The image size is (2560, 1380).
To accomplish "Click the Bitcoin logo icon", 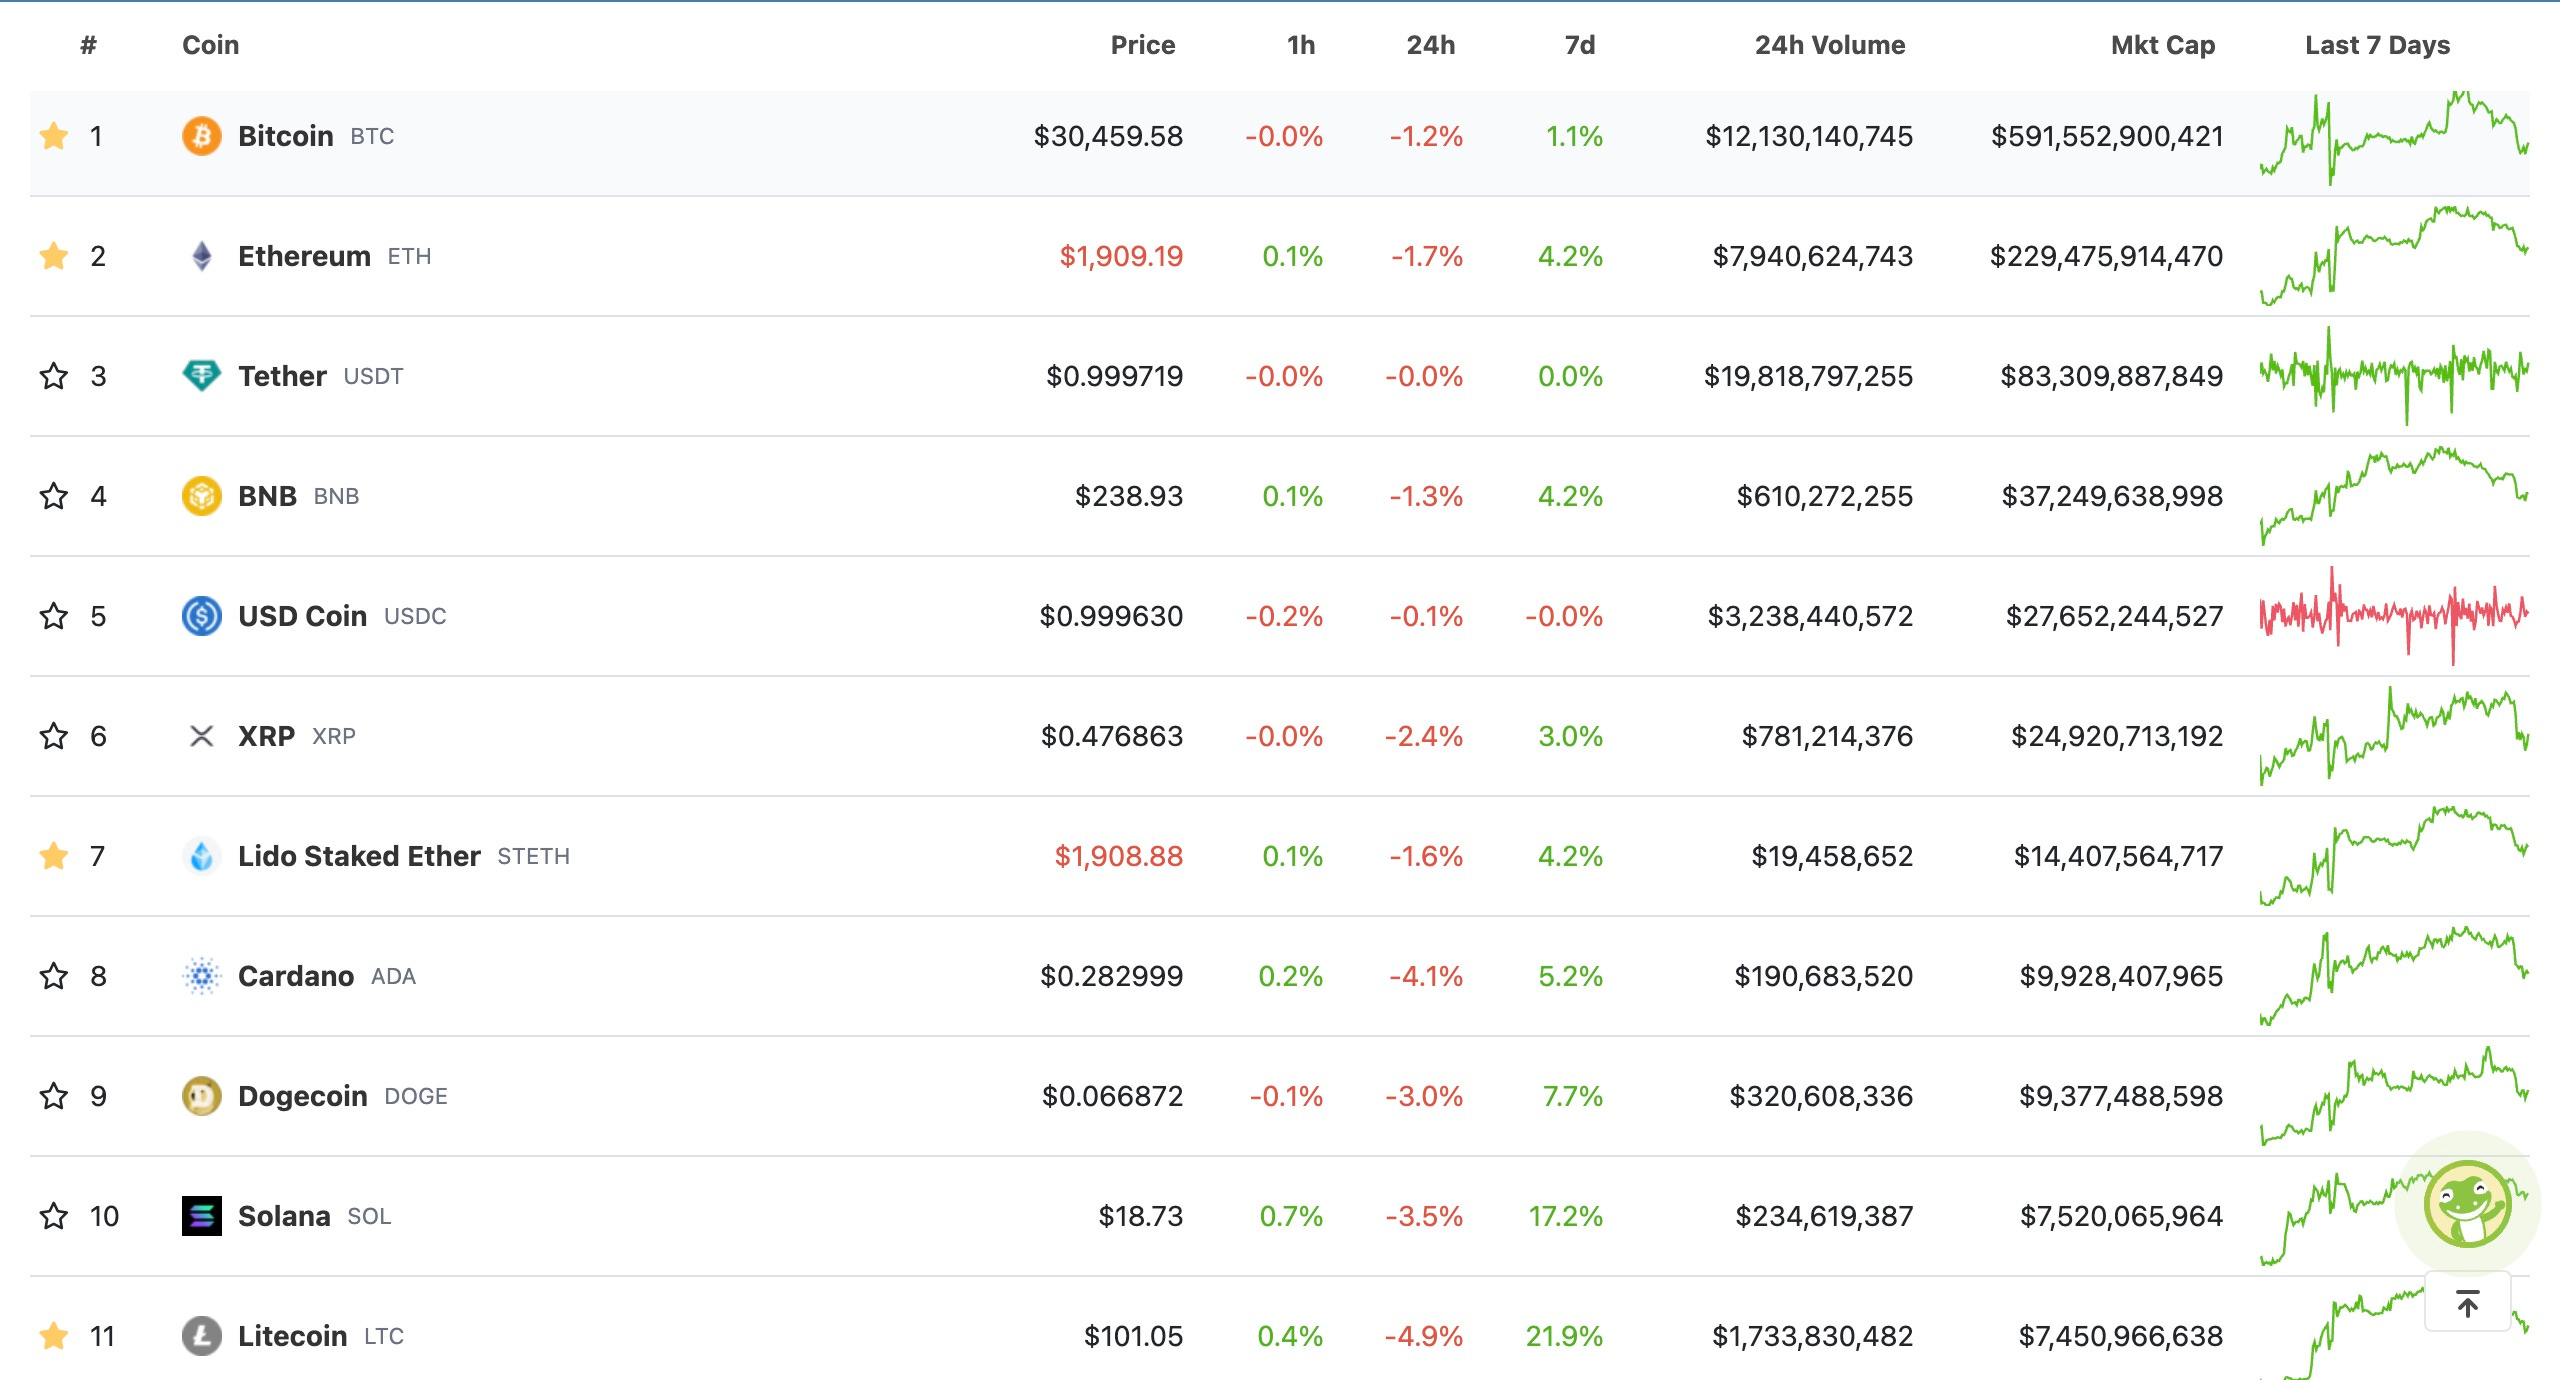I will point(201,136).
